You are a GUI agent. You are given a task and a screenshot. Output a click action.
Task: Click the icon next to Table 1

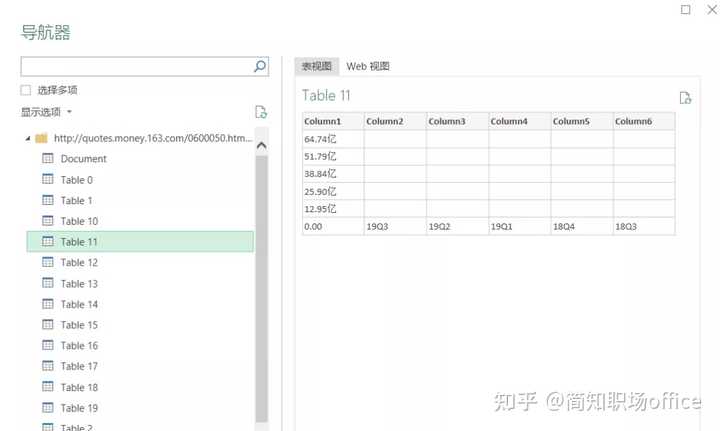pyautogui.click(x=48, y=200)
